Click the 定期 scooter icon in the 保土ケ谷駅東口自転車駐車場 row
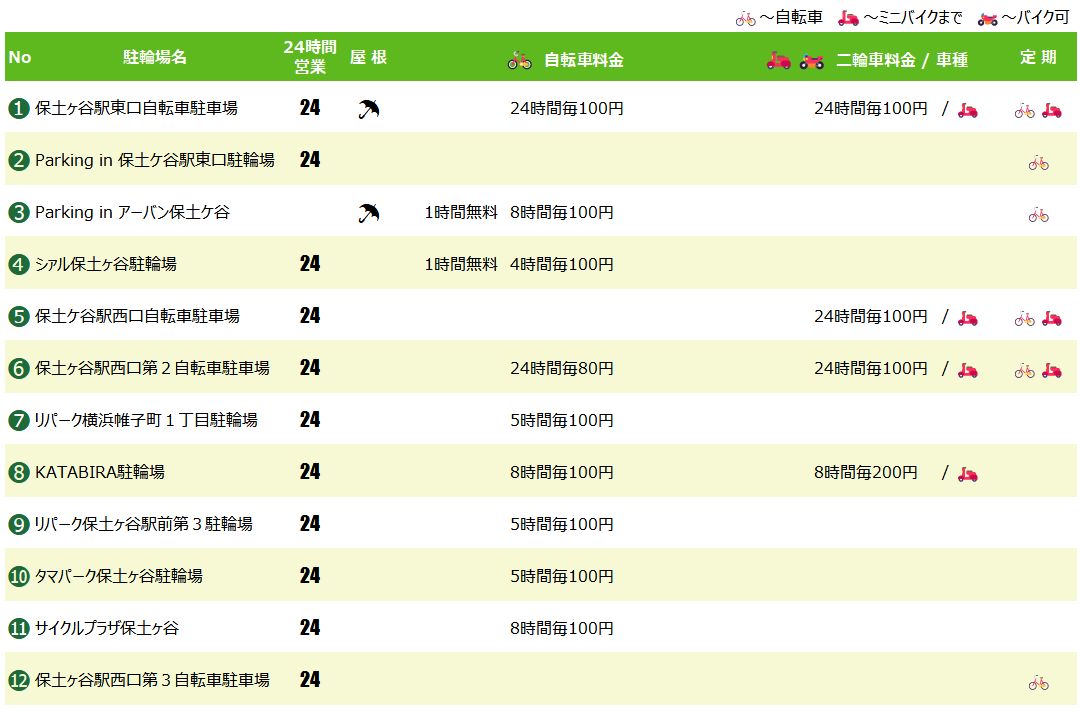The width and height of the screenshot is (1080, 712). coord(1052,110)
